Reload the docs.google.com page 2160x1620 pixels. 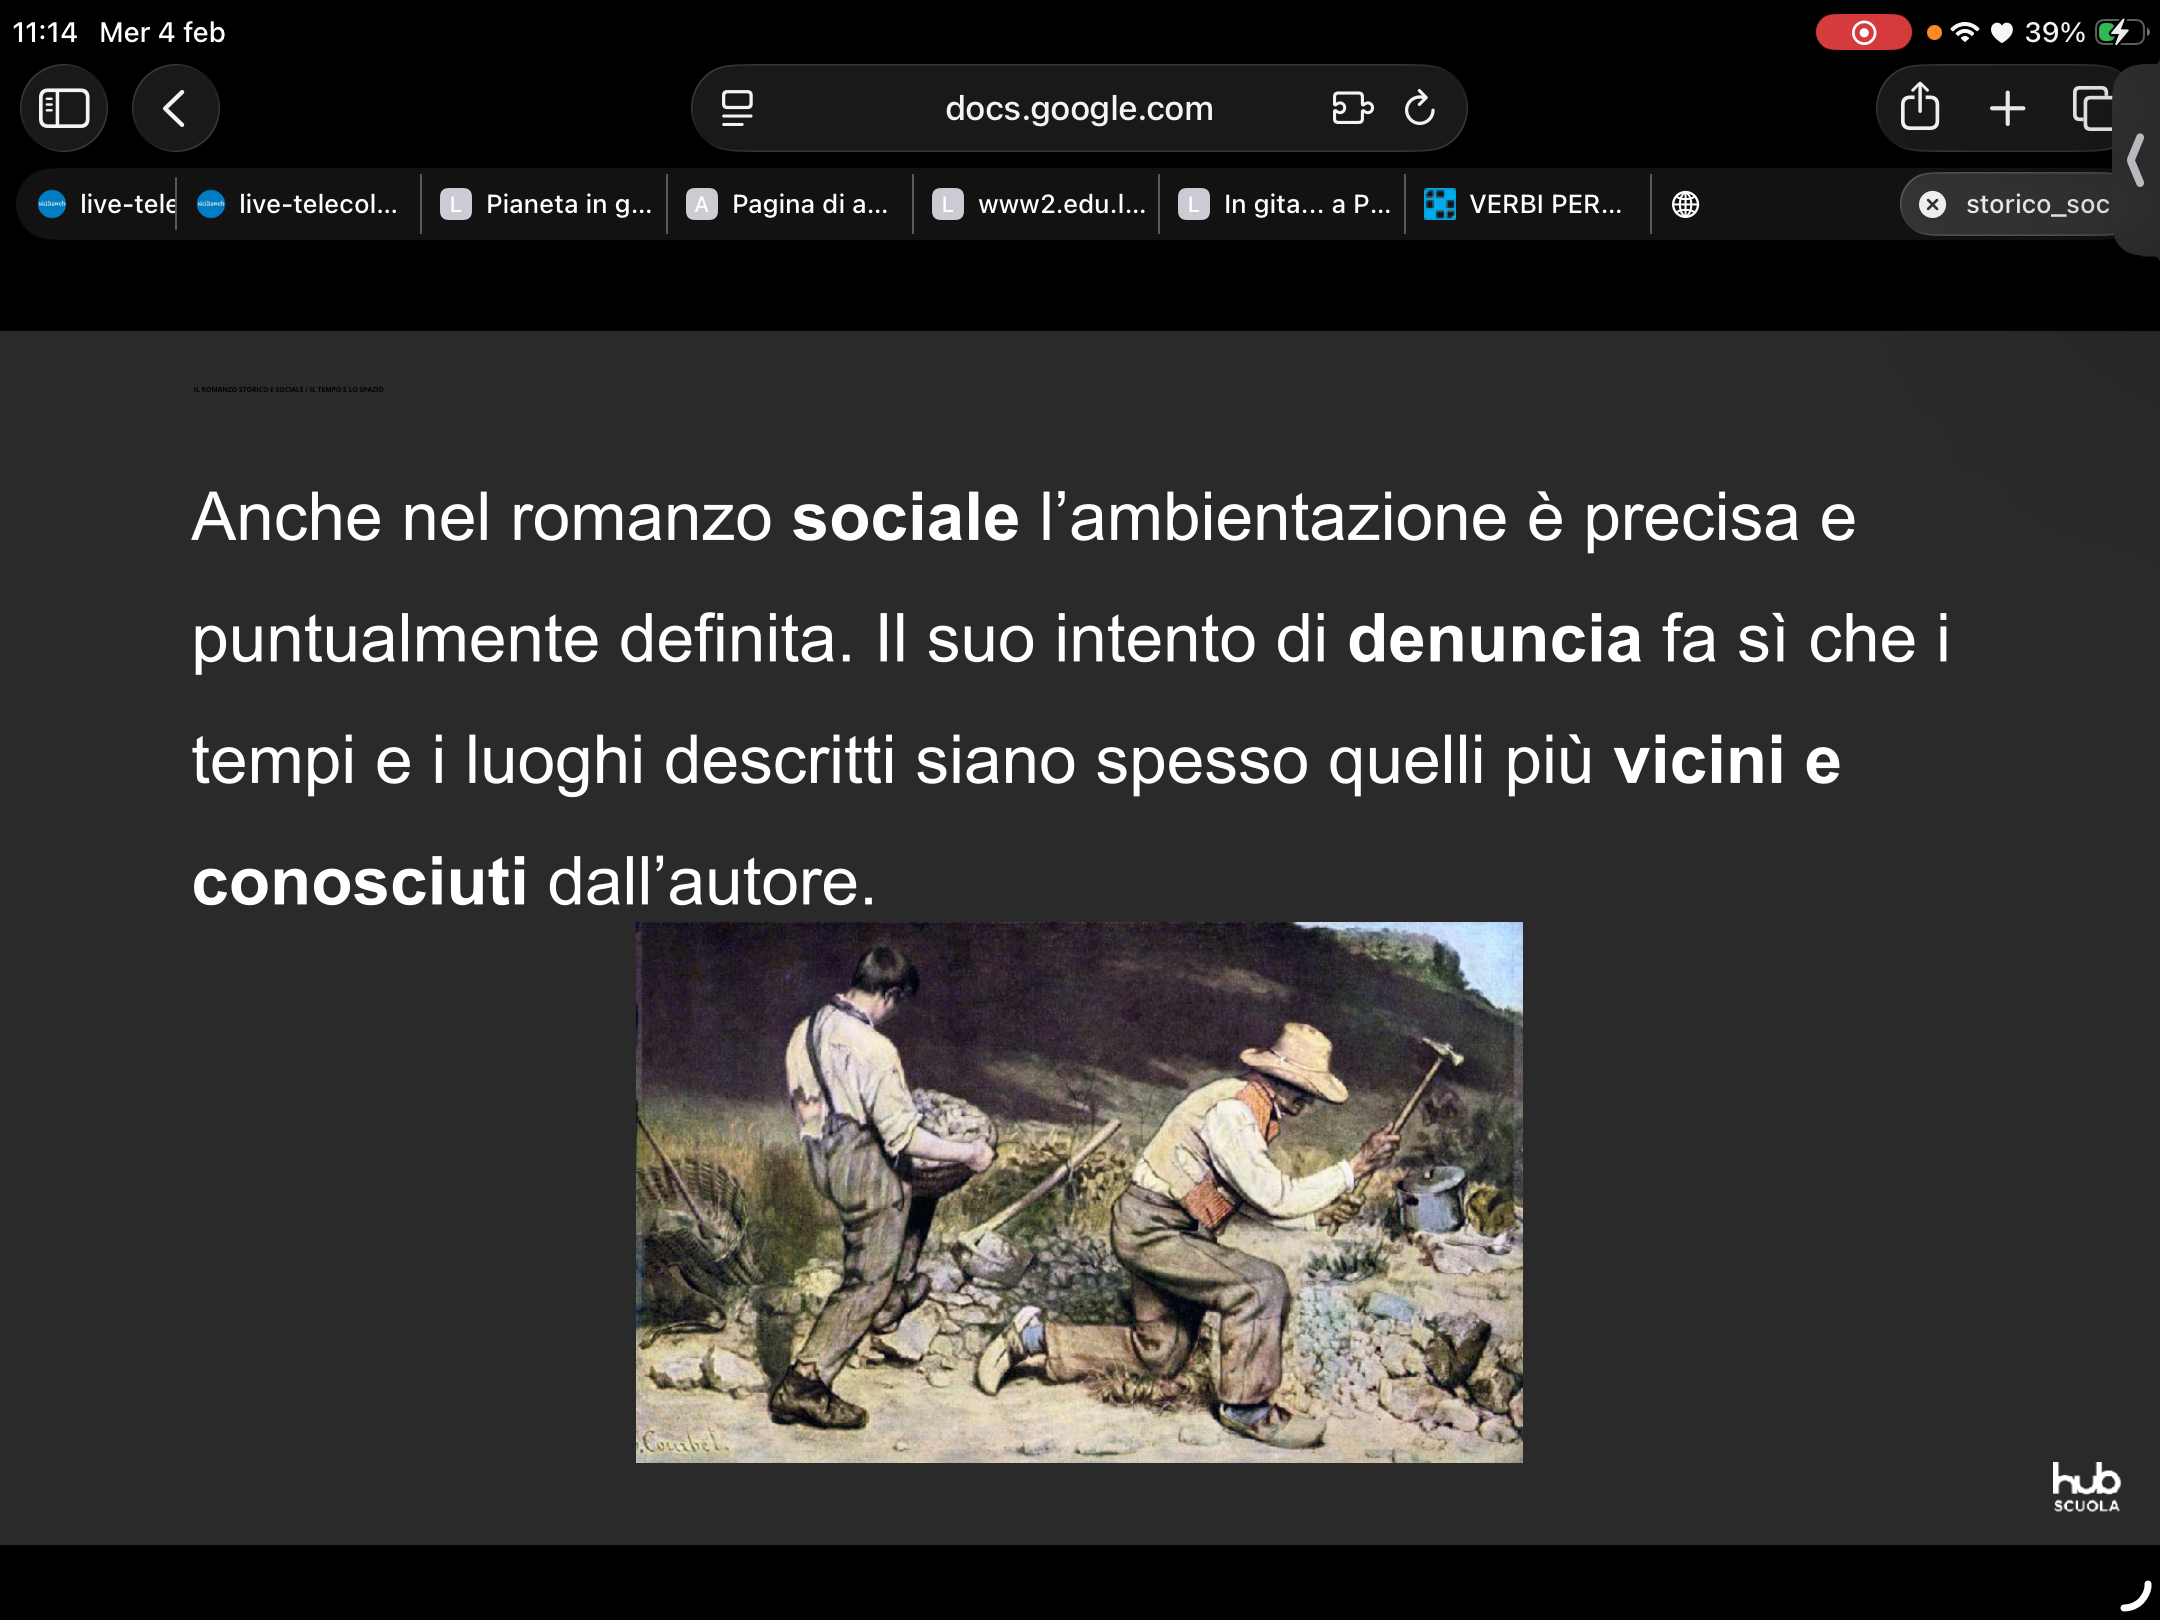click(1420, 108)
